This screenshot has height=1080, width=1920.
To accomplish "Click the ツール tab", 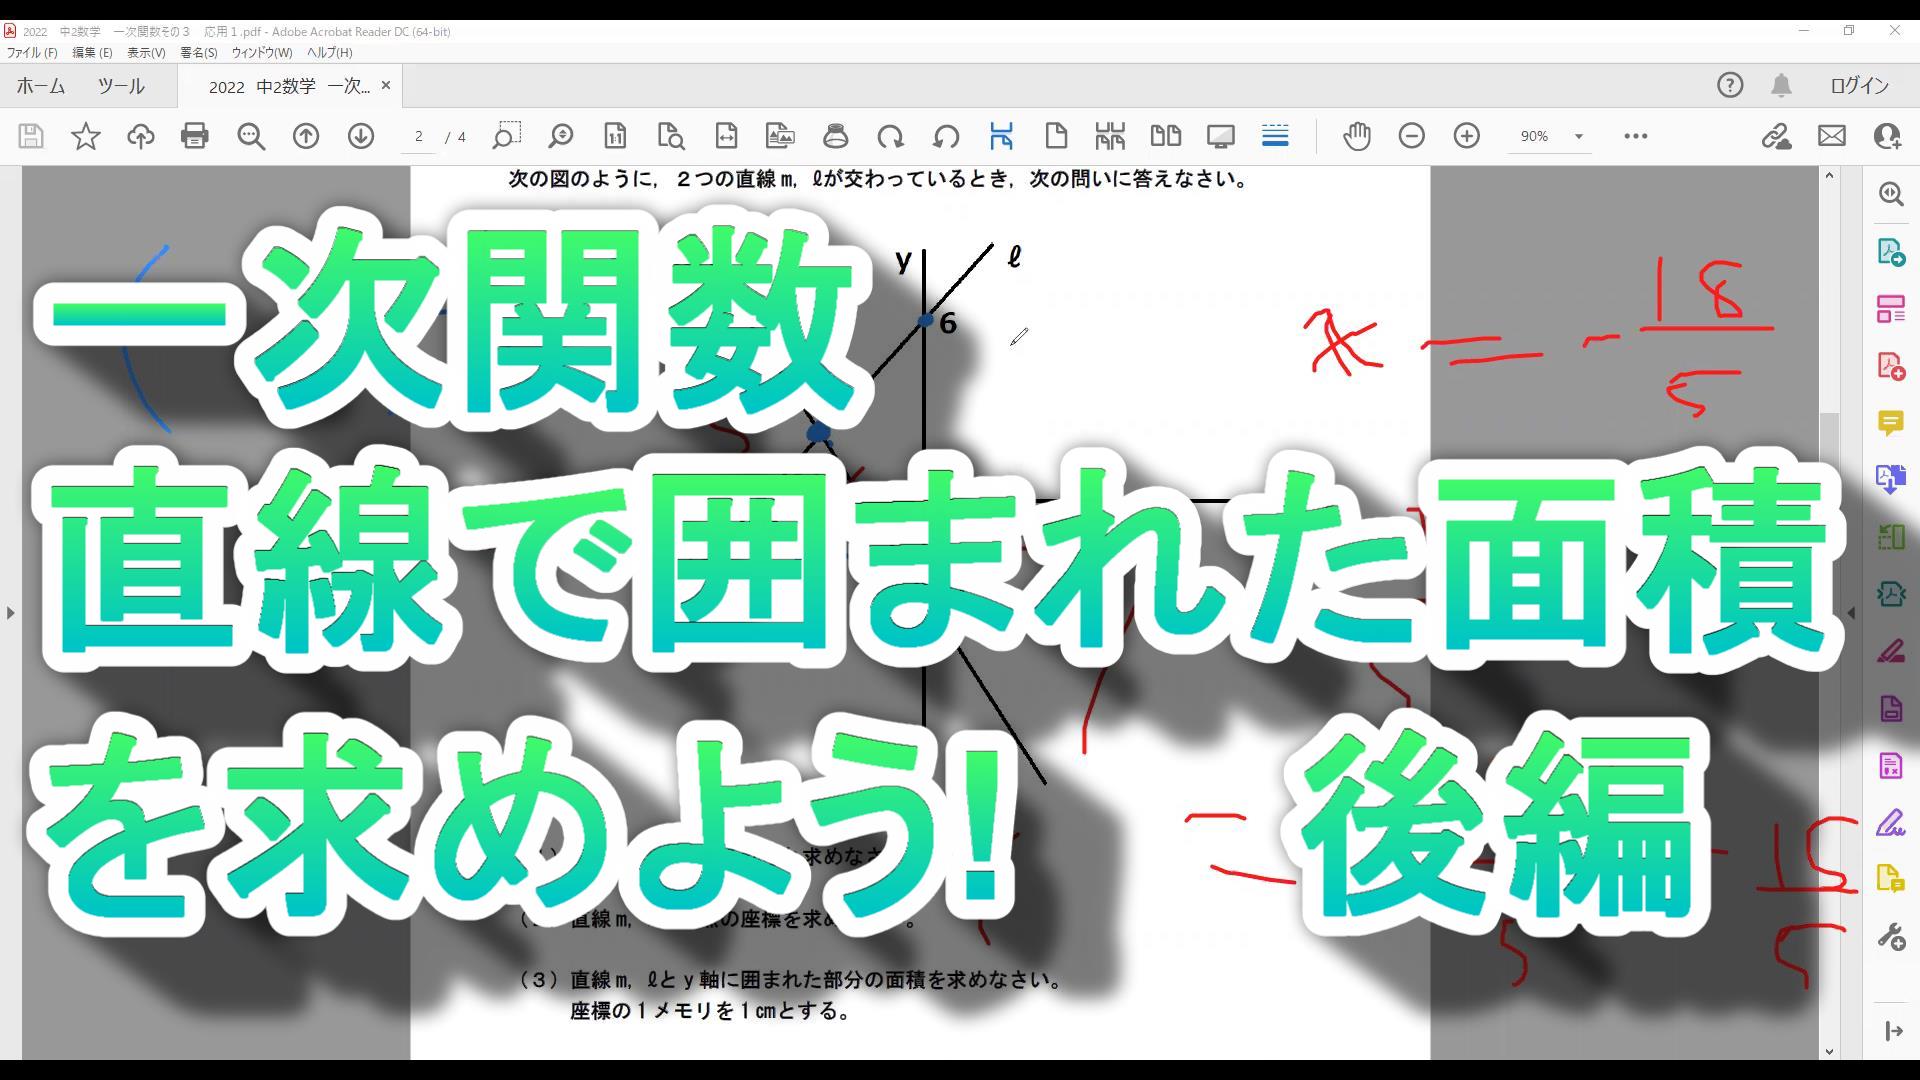I will tap(120, 86).
